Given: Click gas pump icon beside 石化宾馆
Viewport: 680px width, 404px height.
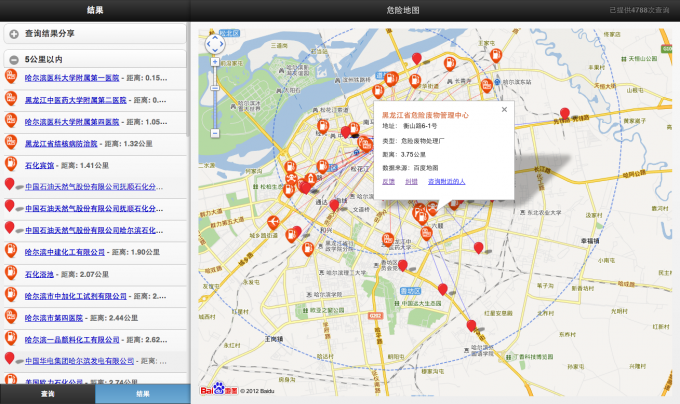Looking at the screenshot, I should [11, 164].
